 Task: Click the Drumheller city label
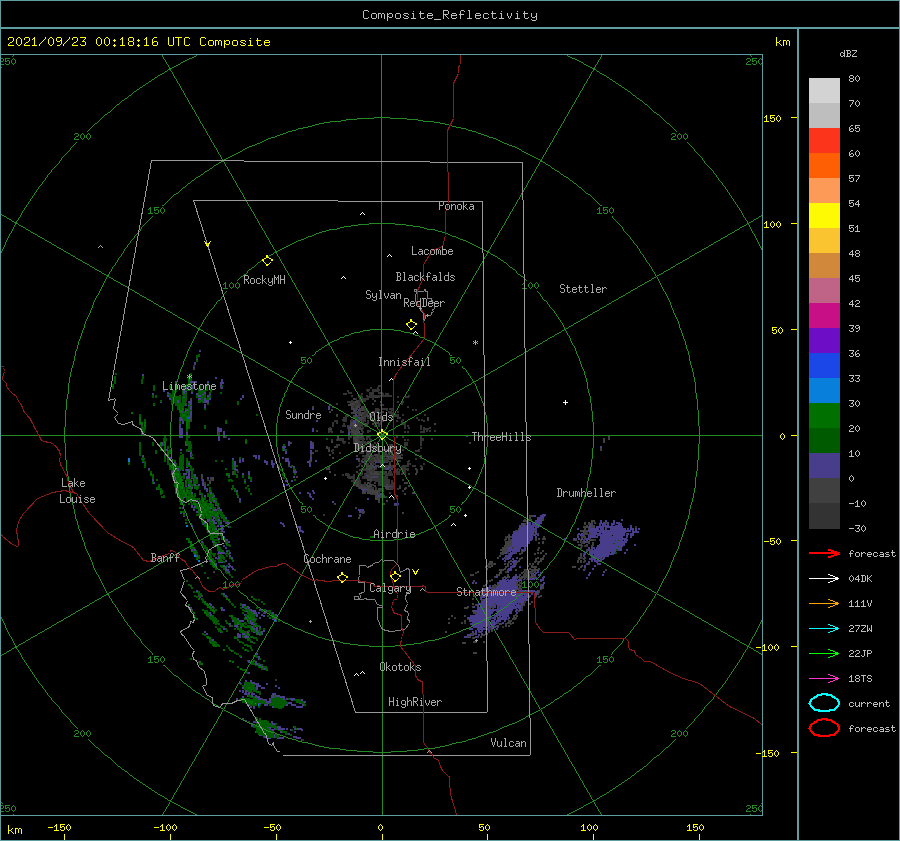pos(586,493)
